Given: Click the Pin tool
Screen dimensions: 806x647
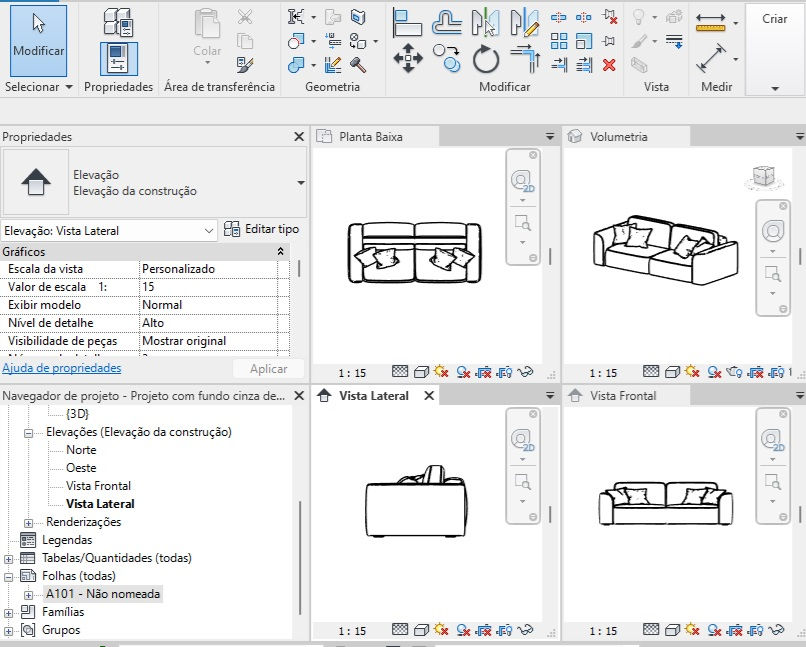Looking at the screenshot, I should click(610, 41).
